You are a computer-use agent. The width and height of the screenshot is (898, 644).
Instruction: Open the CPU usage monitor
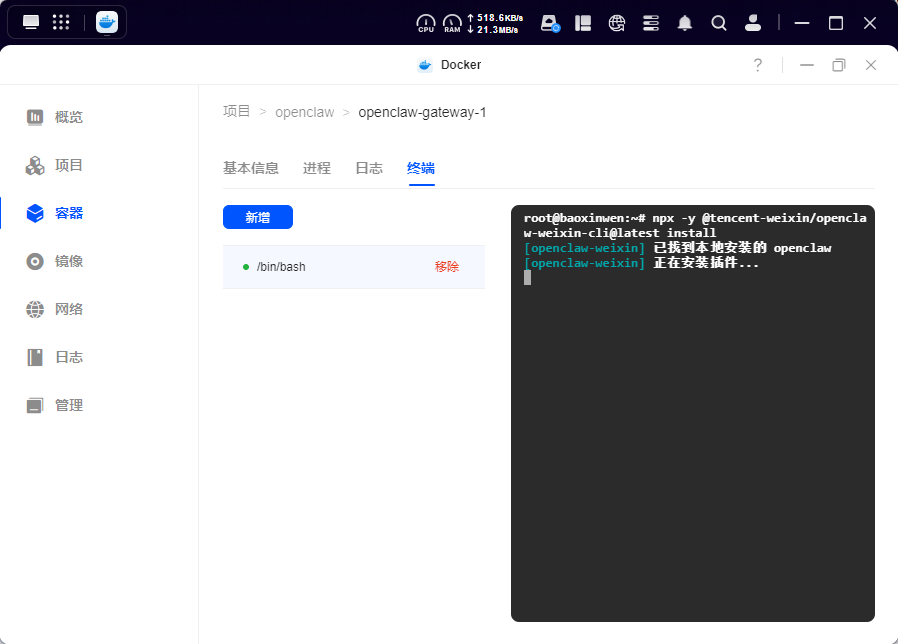click(426, 21)
